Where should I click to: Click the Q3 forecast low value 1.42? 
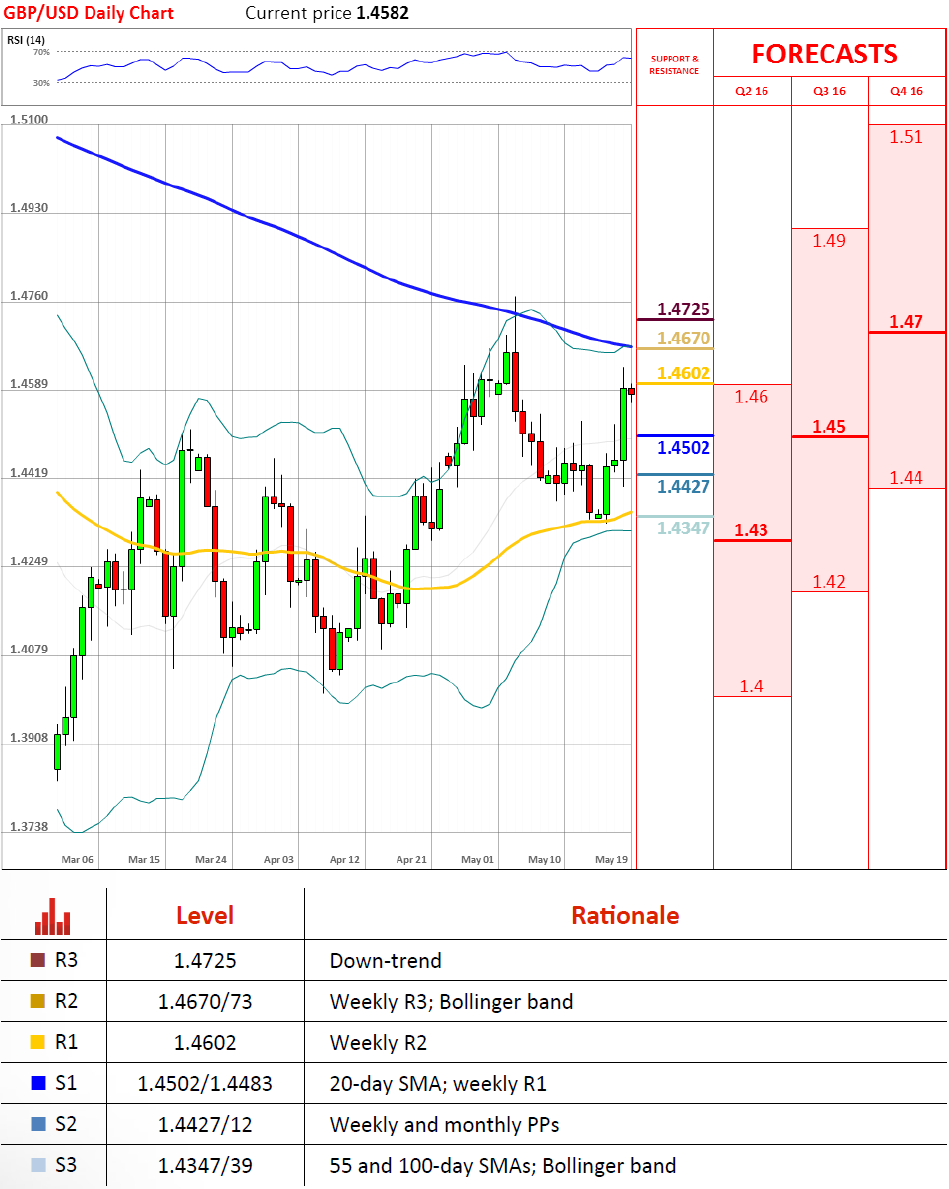pos(829,582)
